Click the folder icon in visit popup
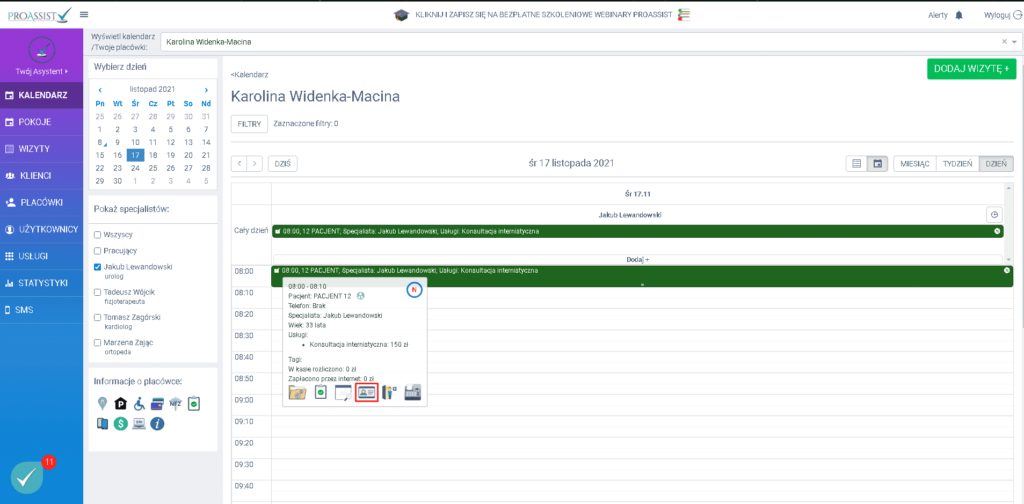The image size is (1024, 504). coord(297,393)
